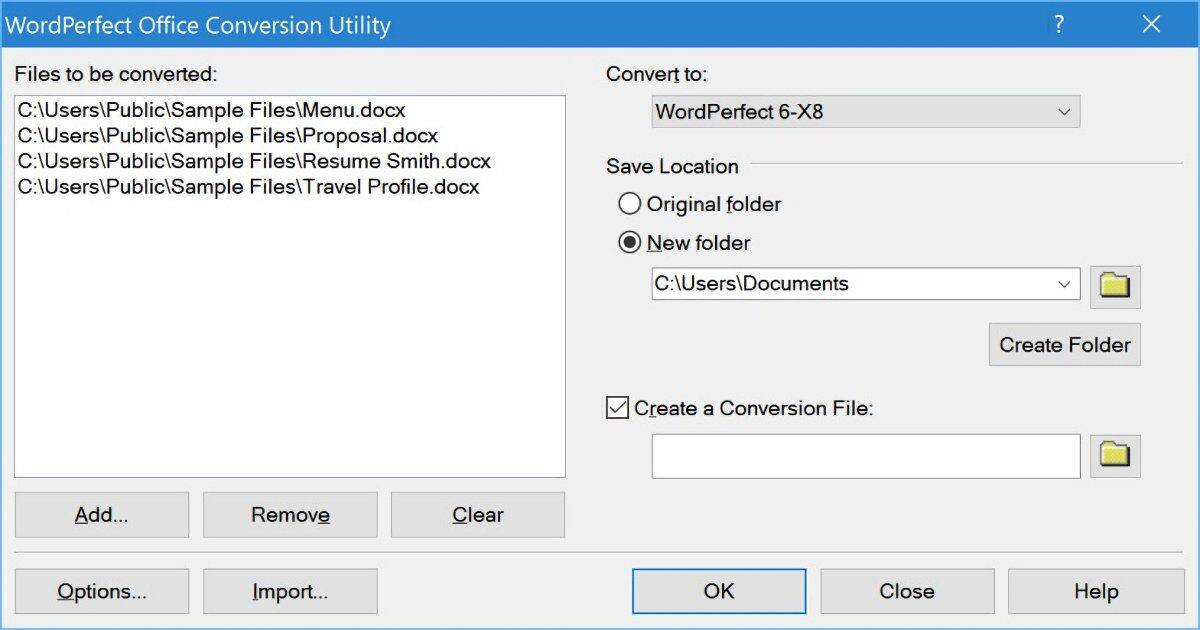Close the Conversion Utility dialog with X
The height and width of the screenshot is (630, 1200).
tap(1151, 25)
